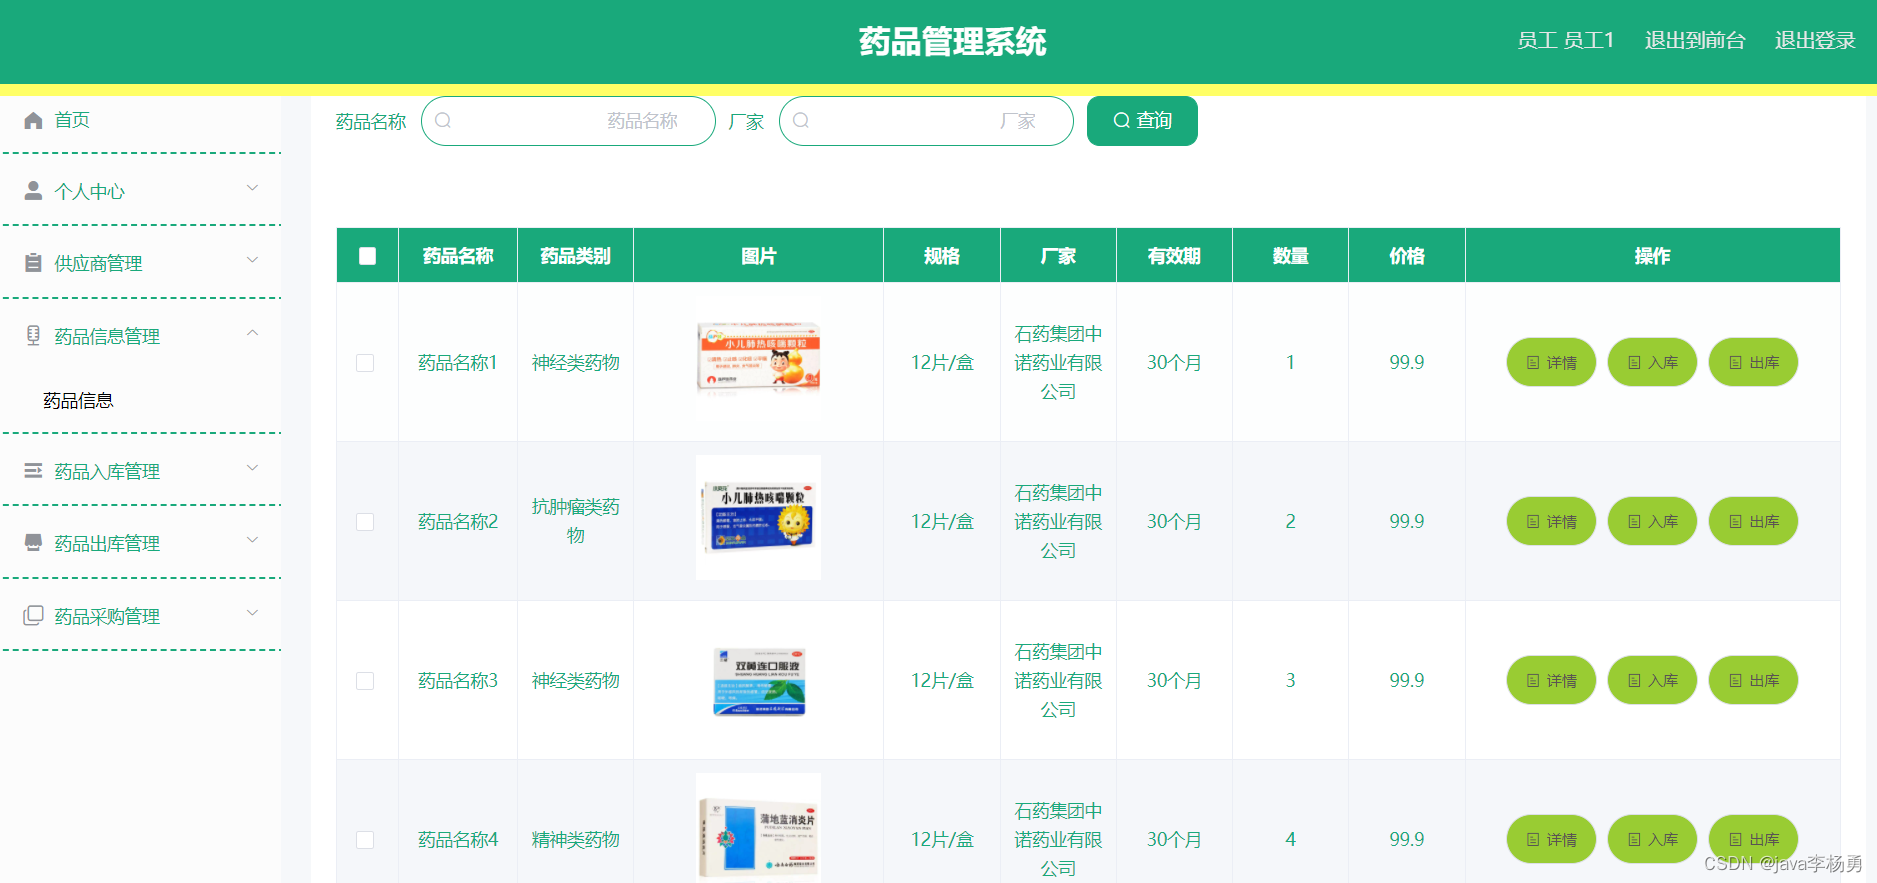Click the 查询 search button
Screen dimensions: 1877x883
point(1142,121)
